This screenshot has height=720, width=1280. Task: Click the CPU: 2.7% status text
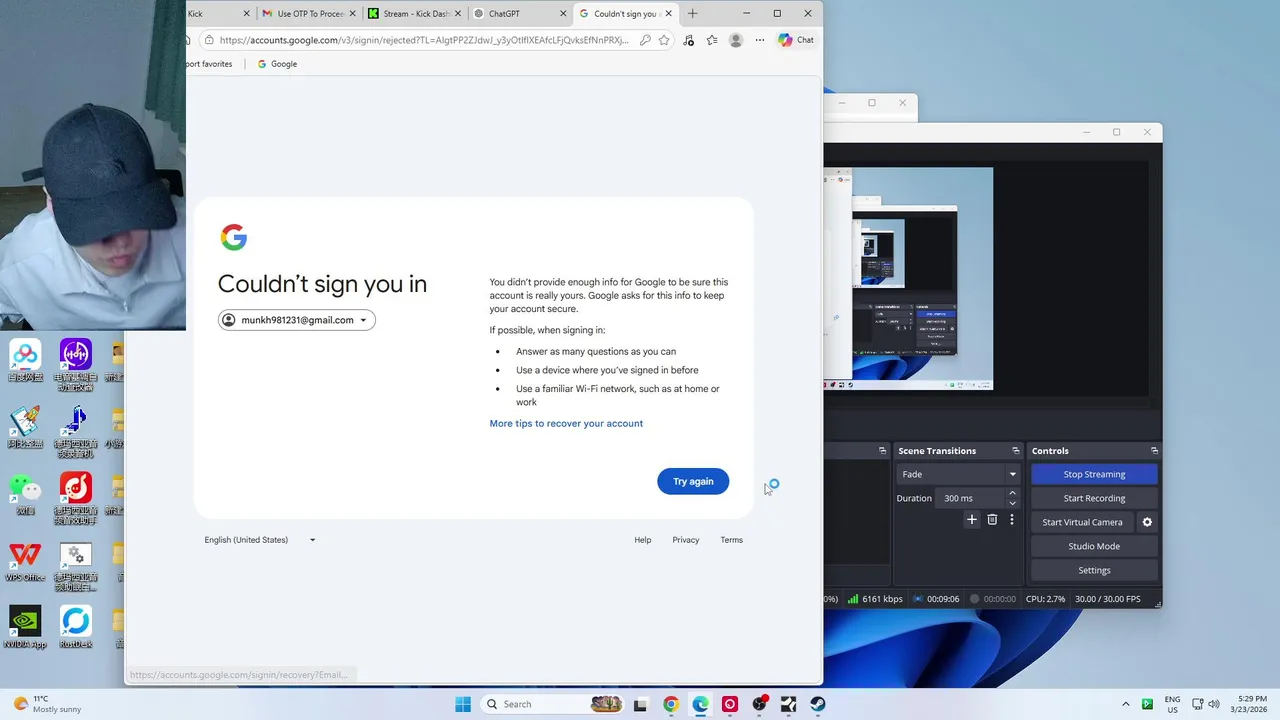1046,599
